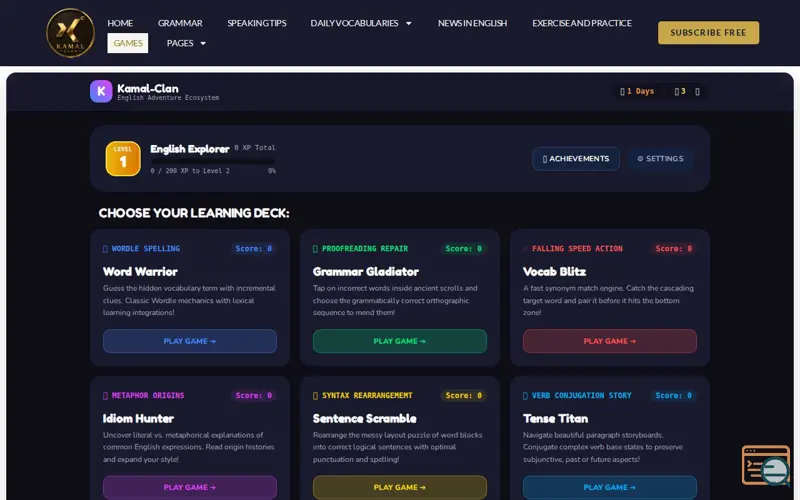Click the Vocab Blitz card title
This screenshot has height=500, width=800.
pos(555,271)
